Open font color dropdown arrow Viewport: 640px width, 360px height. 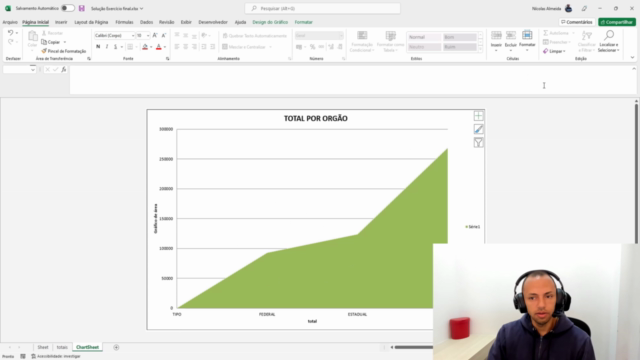(x=165, y=47)
